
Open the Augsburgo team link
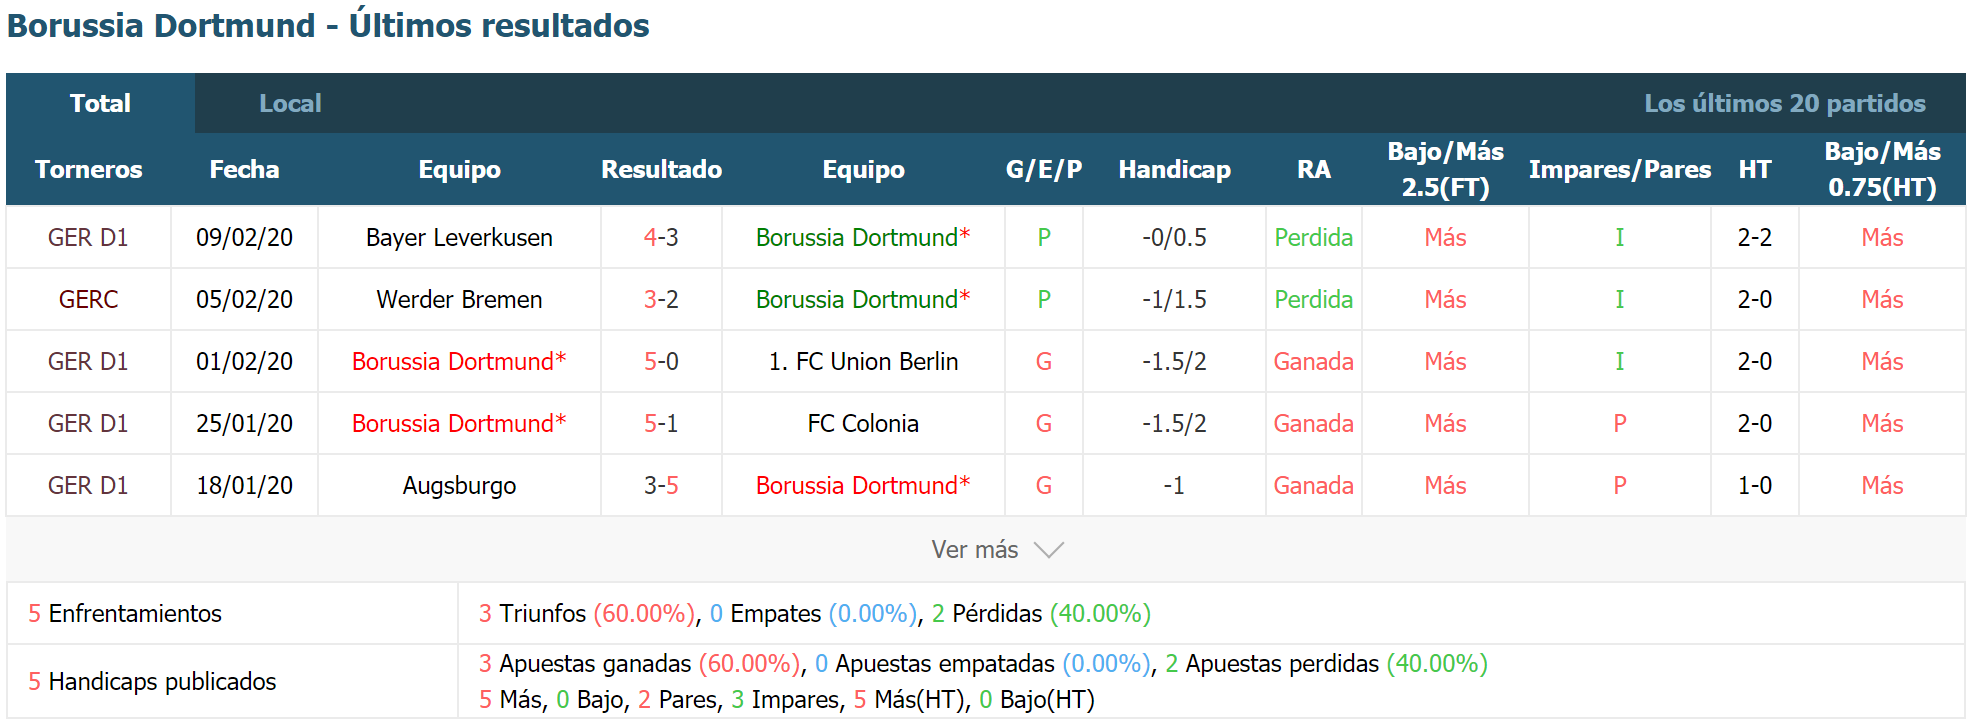[459, 485]
